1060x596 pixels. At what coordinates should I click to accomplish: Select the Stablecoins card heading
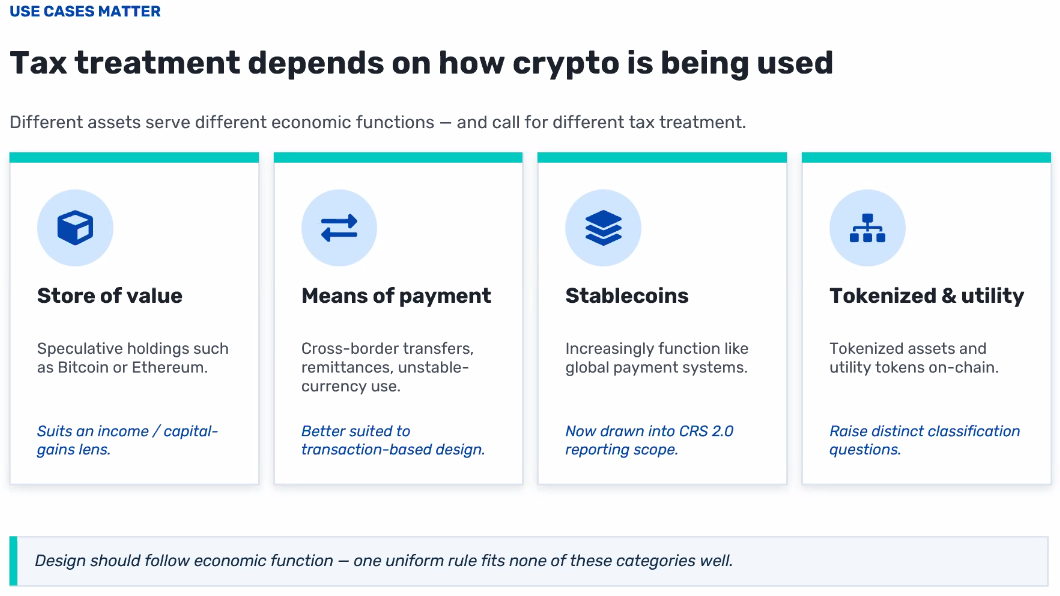tap(627, 296)
